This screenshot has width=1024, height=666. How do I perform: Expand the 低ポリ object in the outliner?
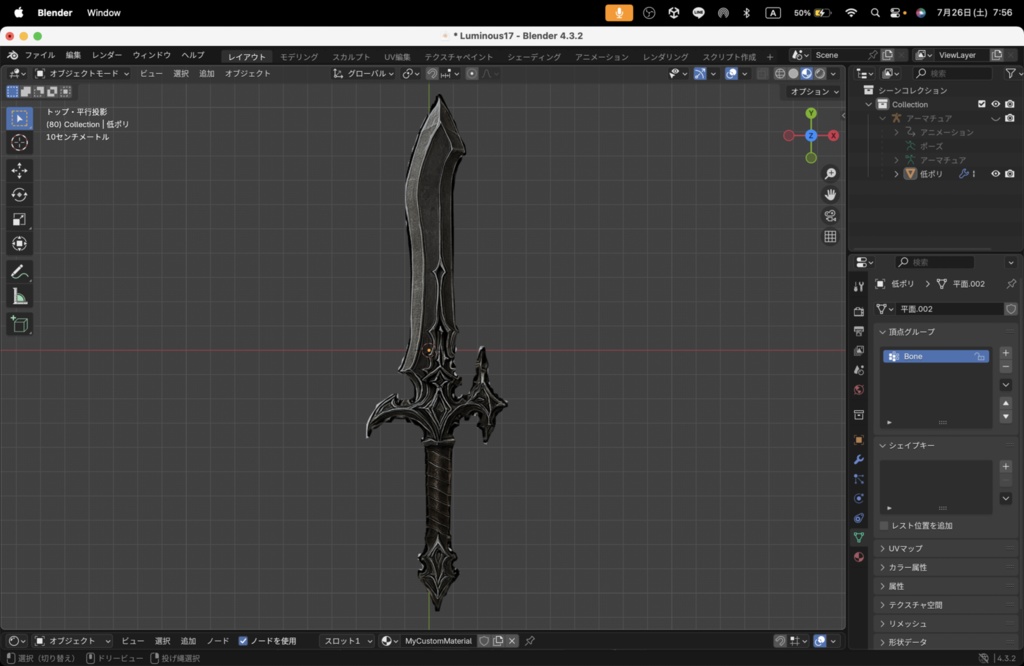tap(896, 173)
